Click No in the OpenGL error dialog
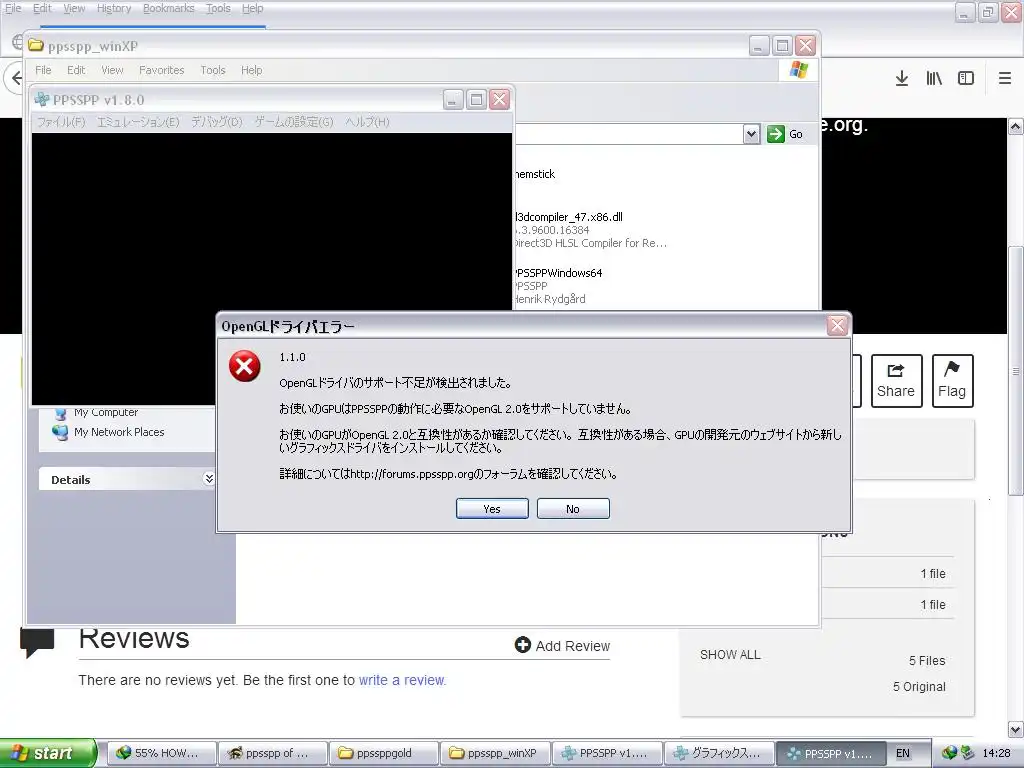This screenshot has height=768, width=1024. pyautogui.click(x=573, y=509)
